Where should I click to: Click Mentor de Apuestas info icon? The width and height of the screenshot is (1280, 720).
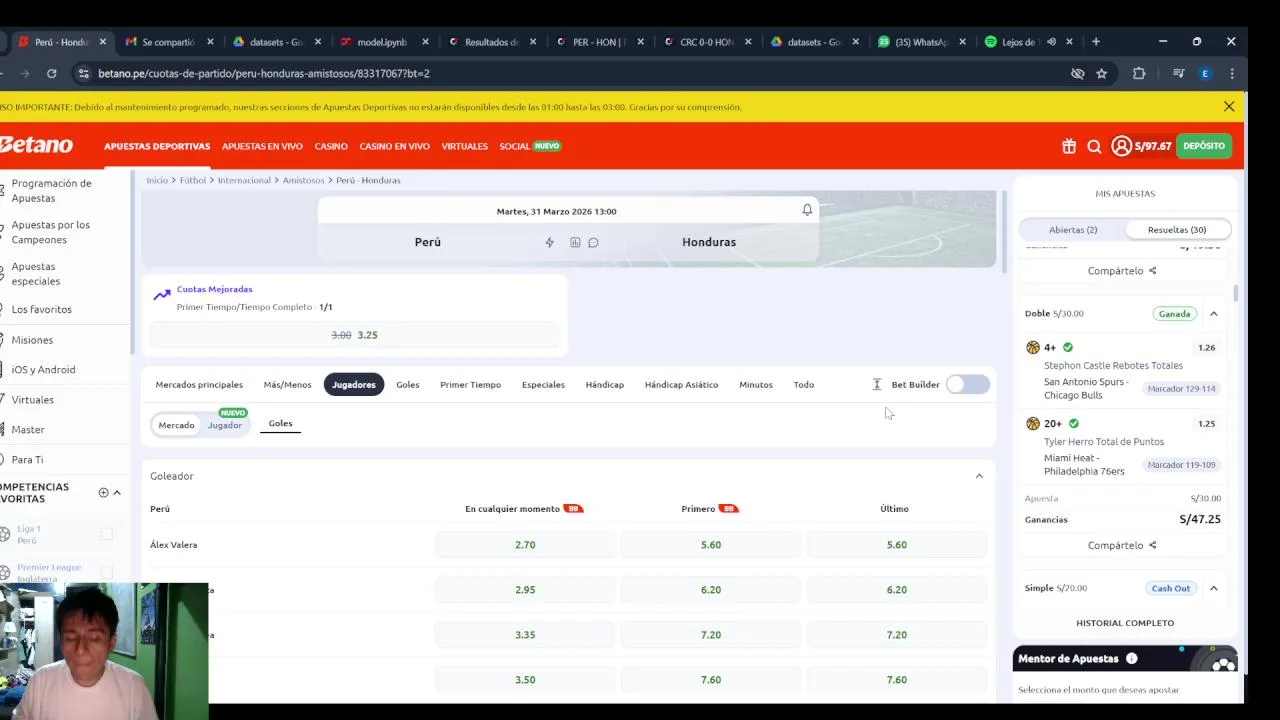(x=1132, y=658)
